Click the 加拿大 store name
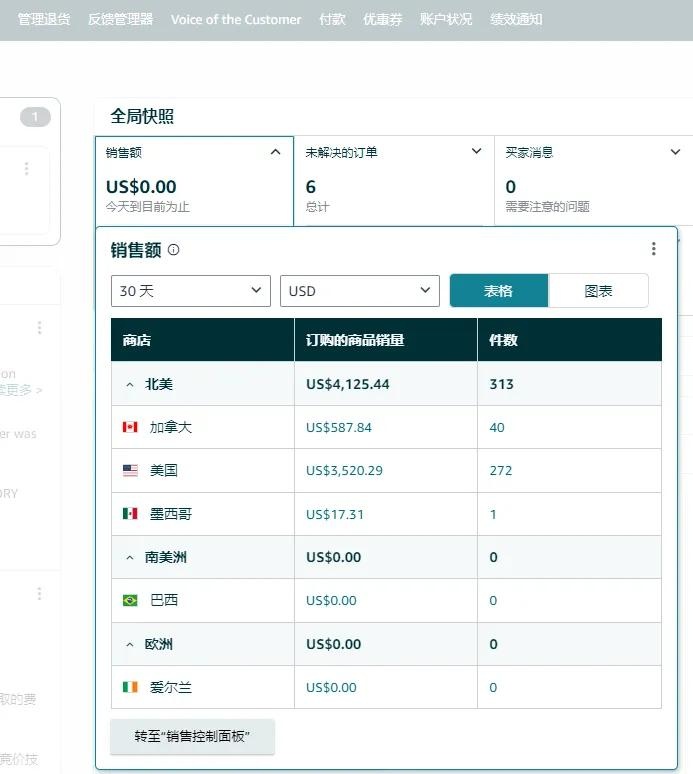 pyautogui.click(x=171, y=427)
